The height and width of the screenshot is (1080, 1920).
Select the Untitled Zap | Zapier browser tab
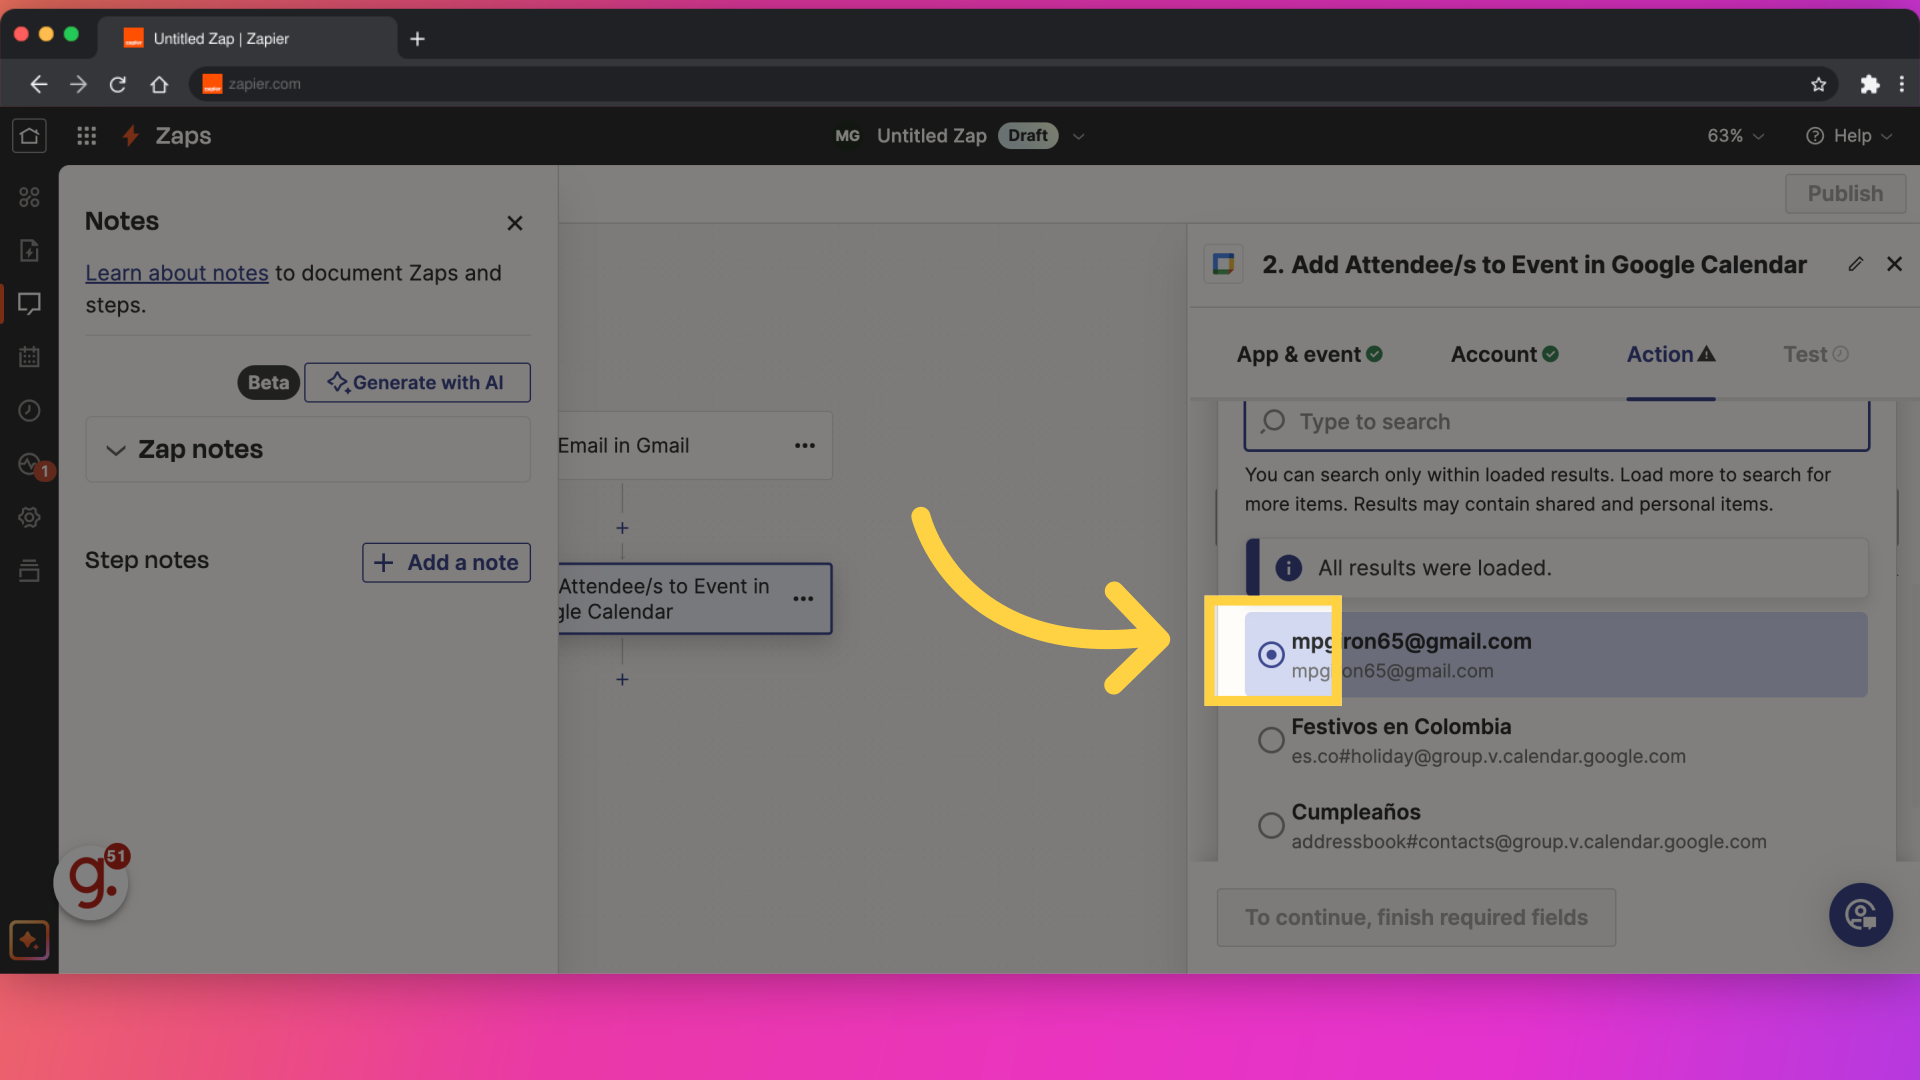click(247, 39)
